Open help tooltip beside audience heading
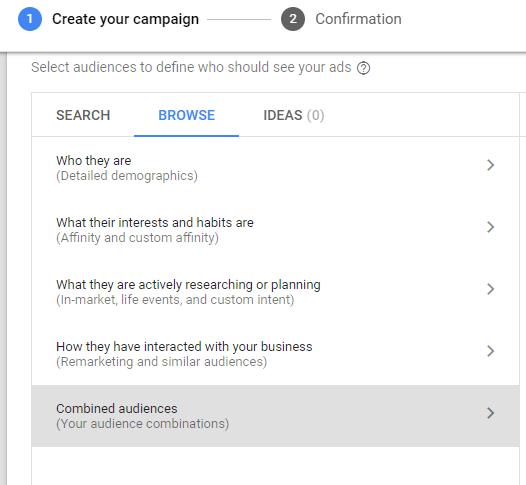Image resolution: width=526 pixels, height=485 pixels. click(x=363, y=68)
